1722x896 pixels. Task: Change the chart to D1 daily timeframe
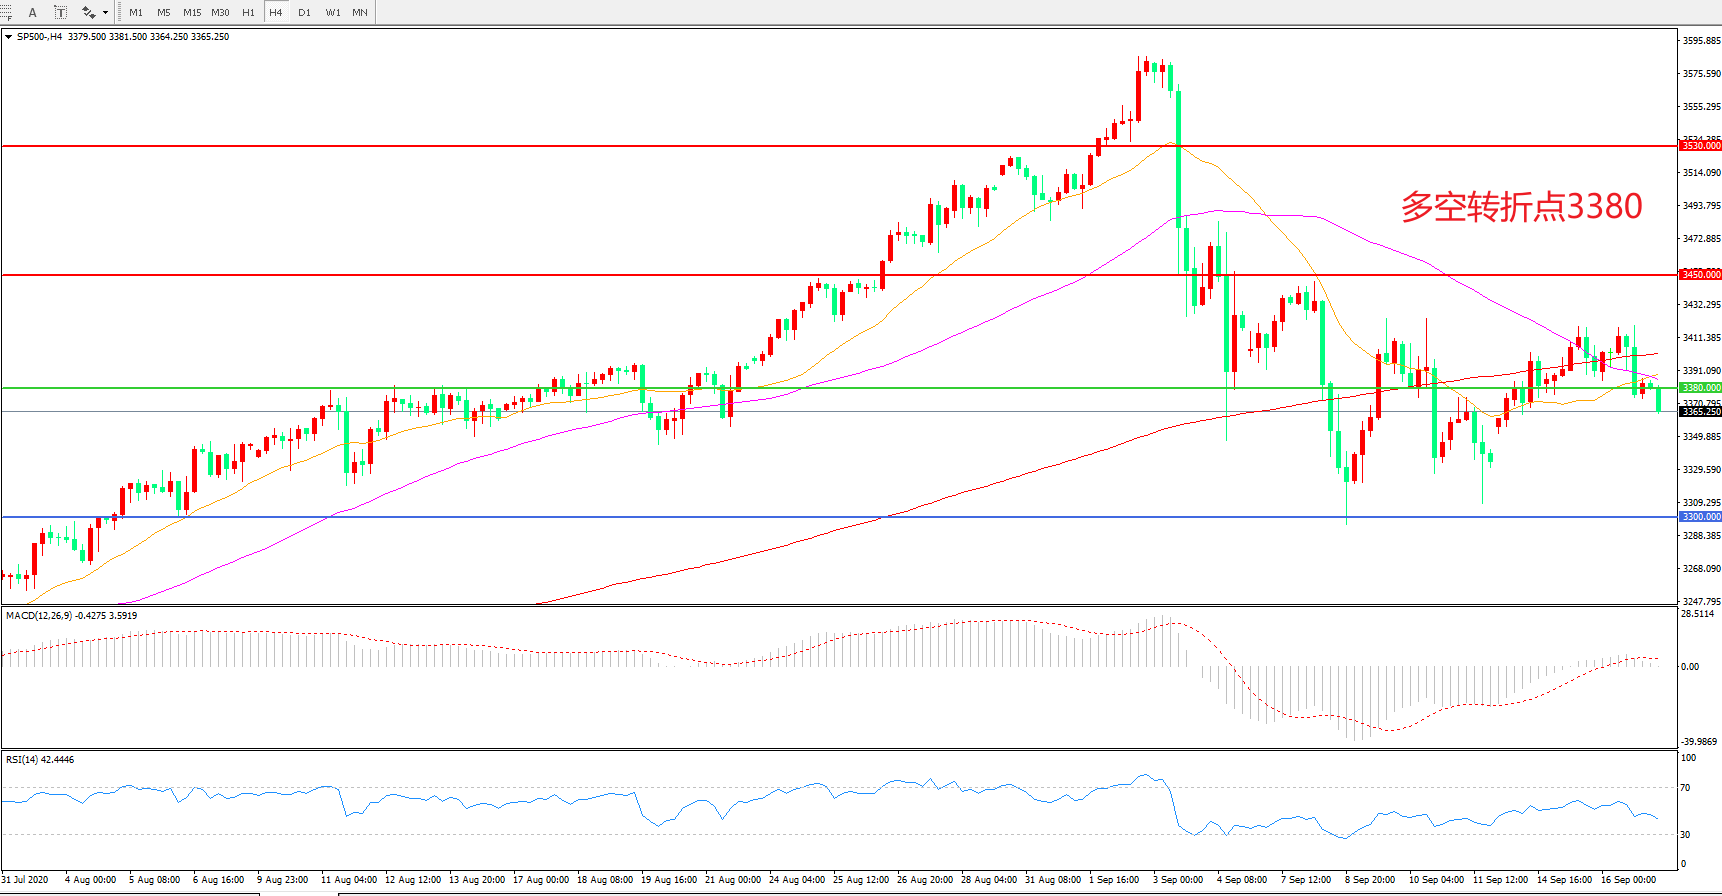[x=304, y=13]
